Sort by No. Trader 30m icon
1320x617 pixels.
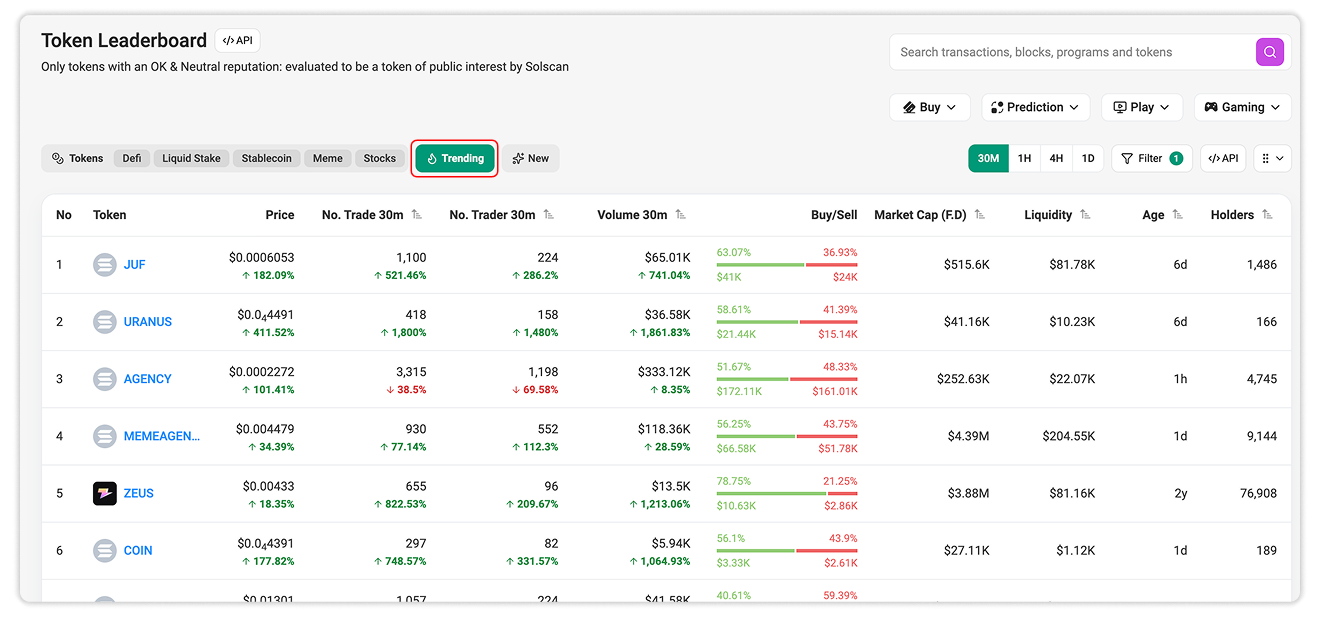point(549,215)
